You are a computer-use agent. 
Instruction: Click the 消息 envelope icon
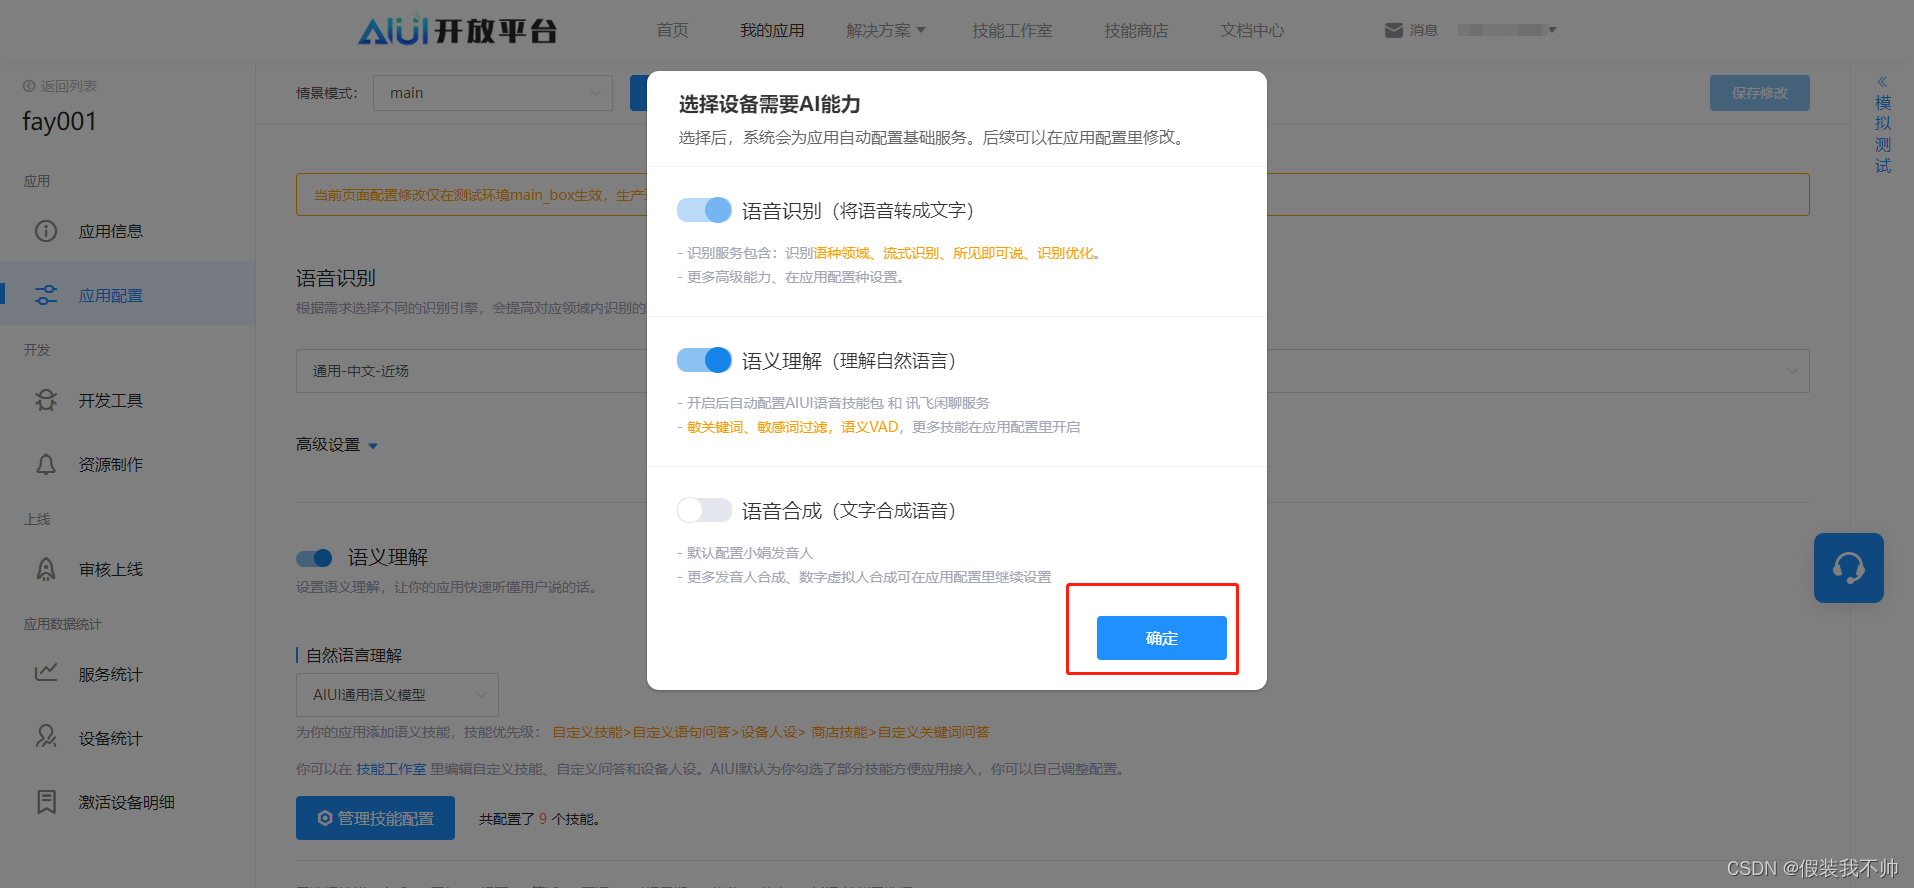1394,30
